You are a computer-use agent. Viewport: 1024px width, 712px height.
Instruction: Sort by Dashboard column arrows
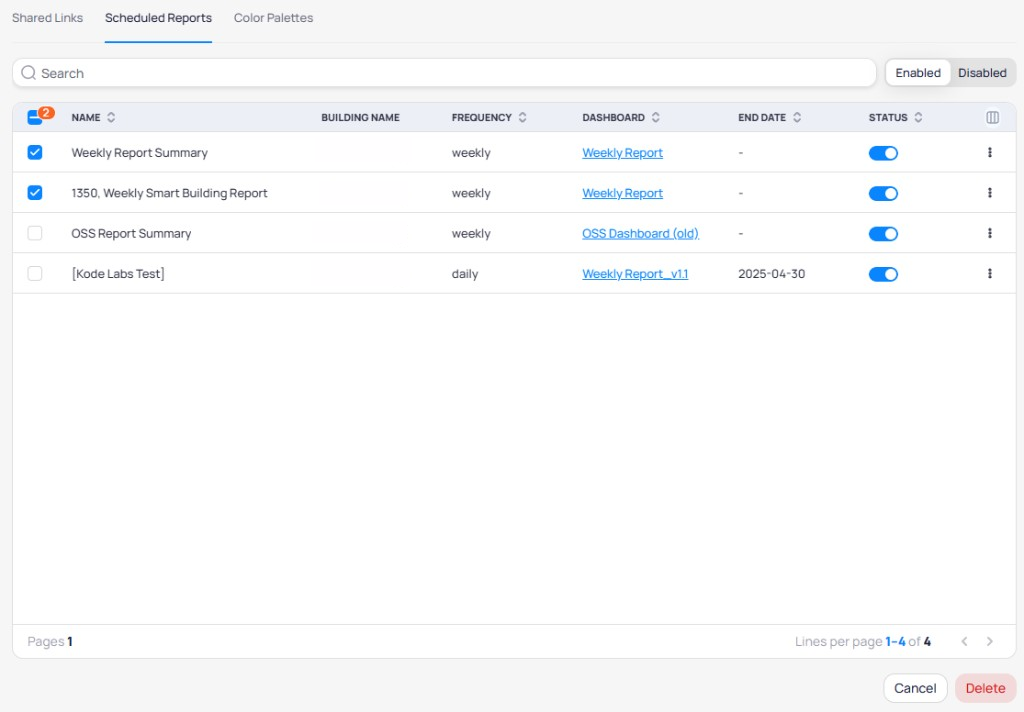656,118
